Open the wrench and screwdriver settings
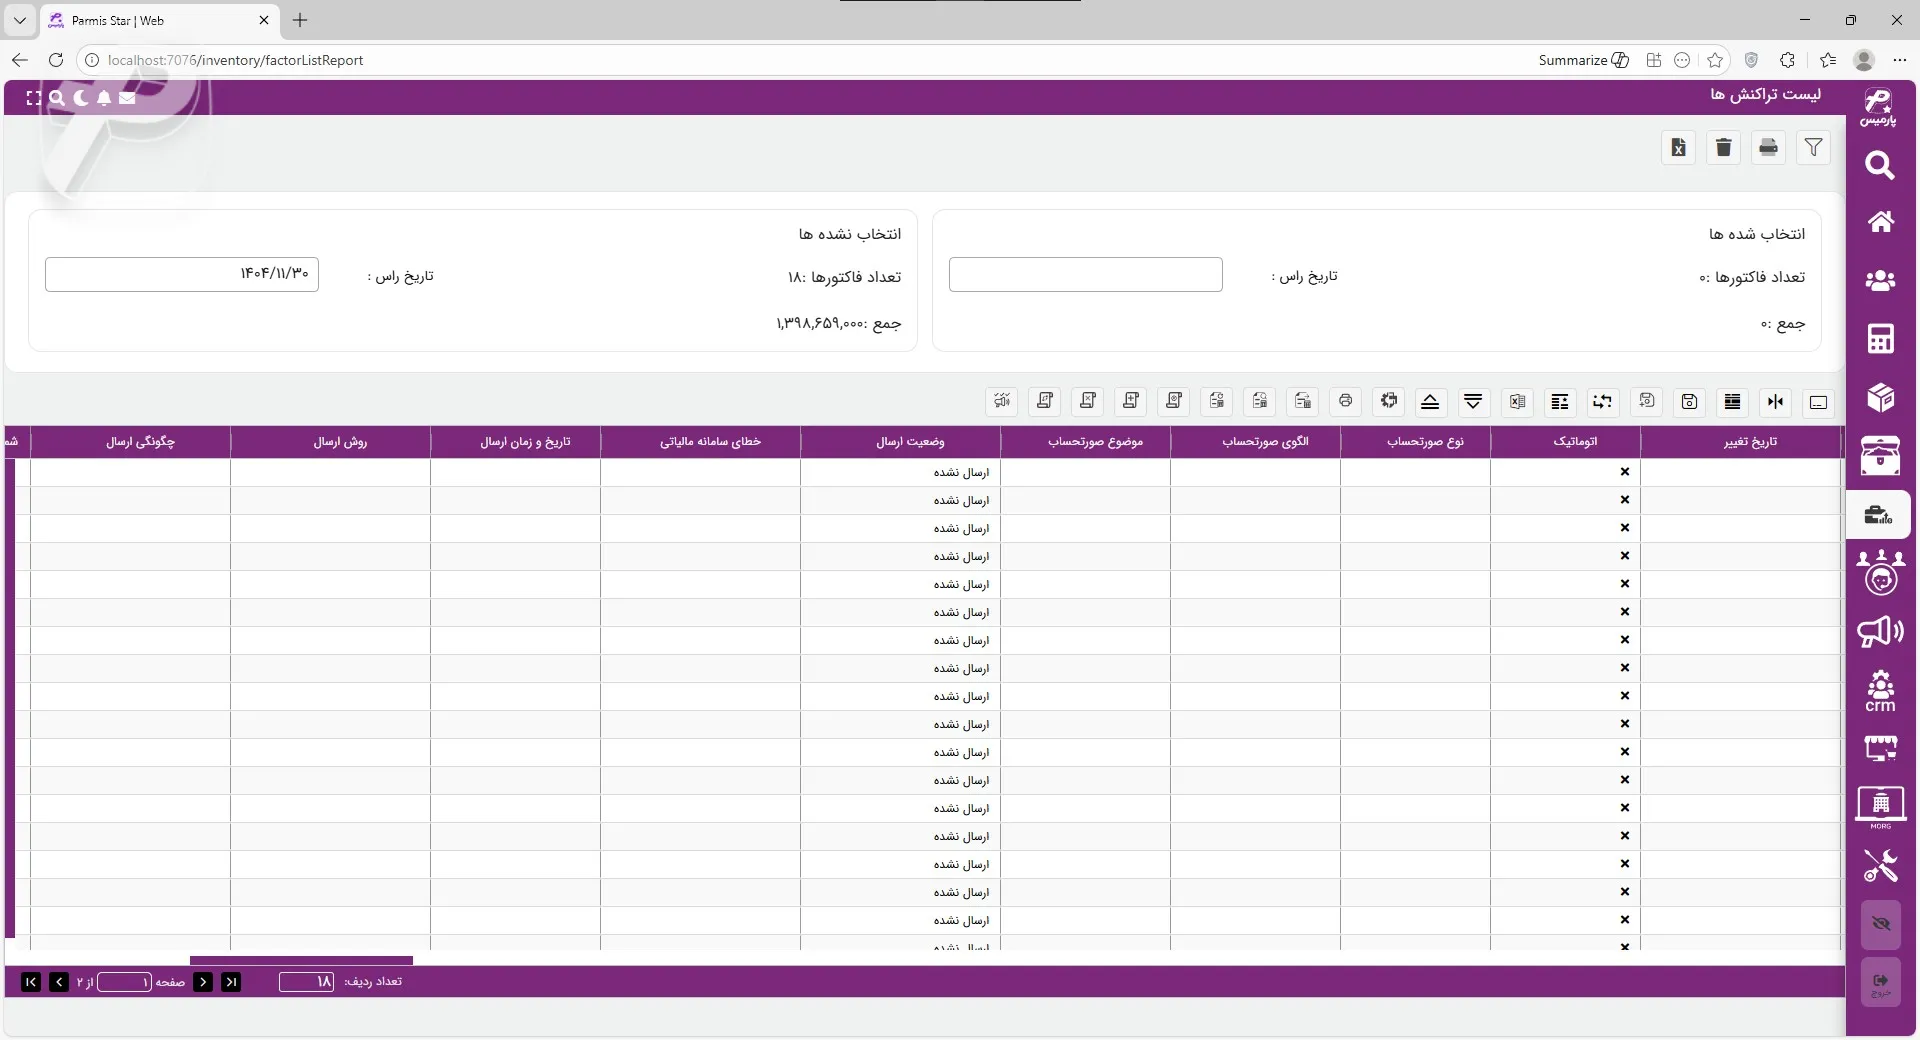 pyautogui.click(x=1880, y=866)
